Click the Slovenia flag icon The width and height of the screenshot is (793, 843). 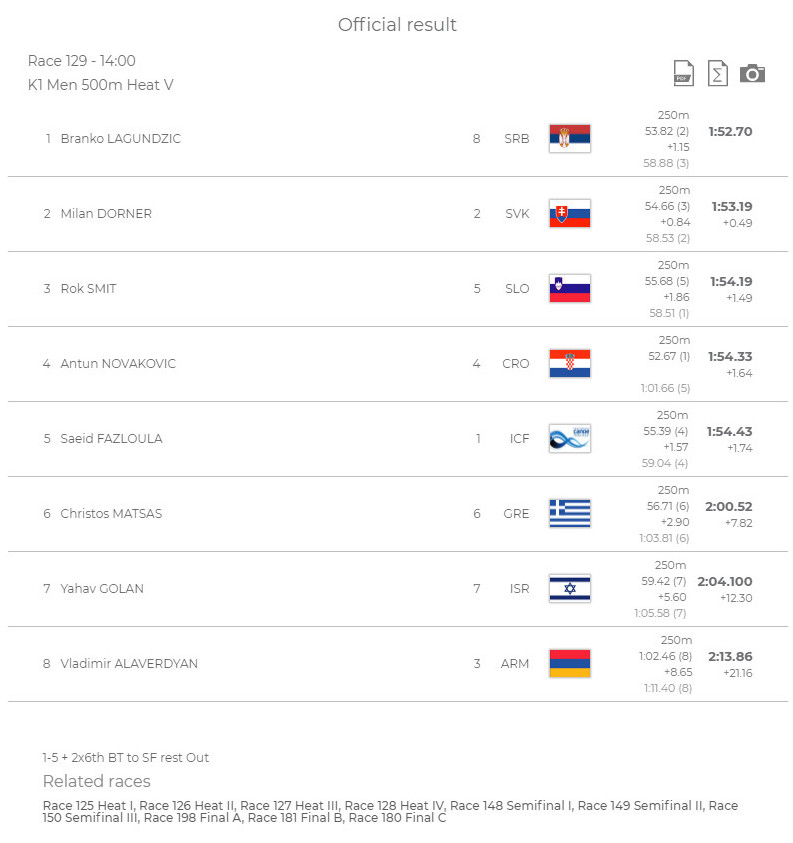click(570, 289)
